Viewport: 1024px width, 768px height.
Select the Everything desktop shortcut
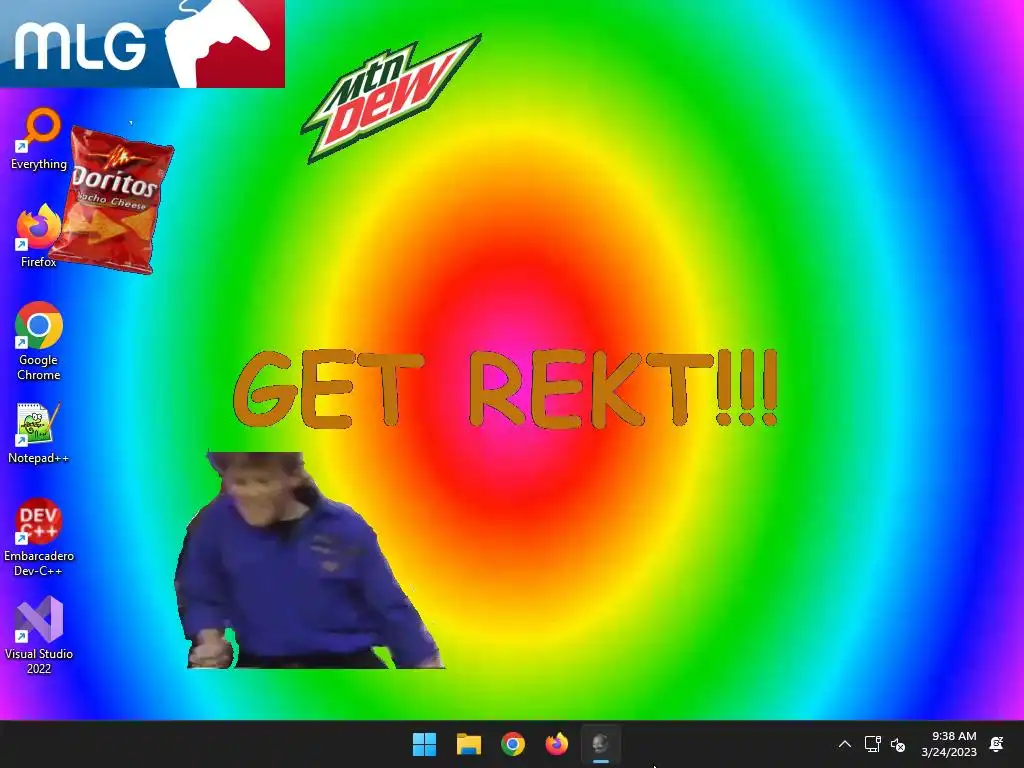point(39,138)
